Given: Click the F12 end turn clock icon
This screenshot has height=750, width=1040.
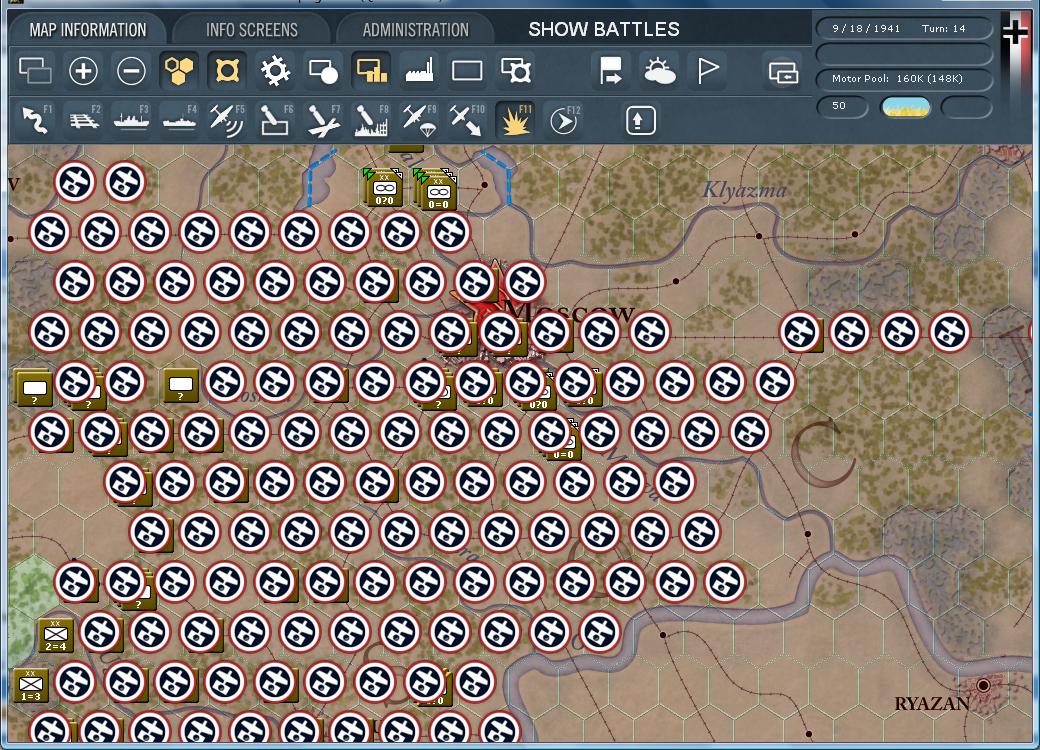Looking at the screenshot, I should tap(563, 119).
